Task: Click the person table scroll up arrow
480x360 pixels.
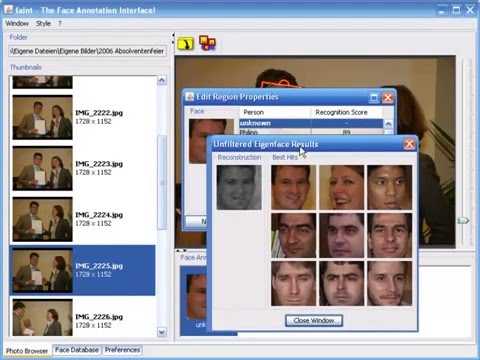Action: click(x=388, y=124)
